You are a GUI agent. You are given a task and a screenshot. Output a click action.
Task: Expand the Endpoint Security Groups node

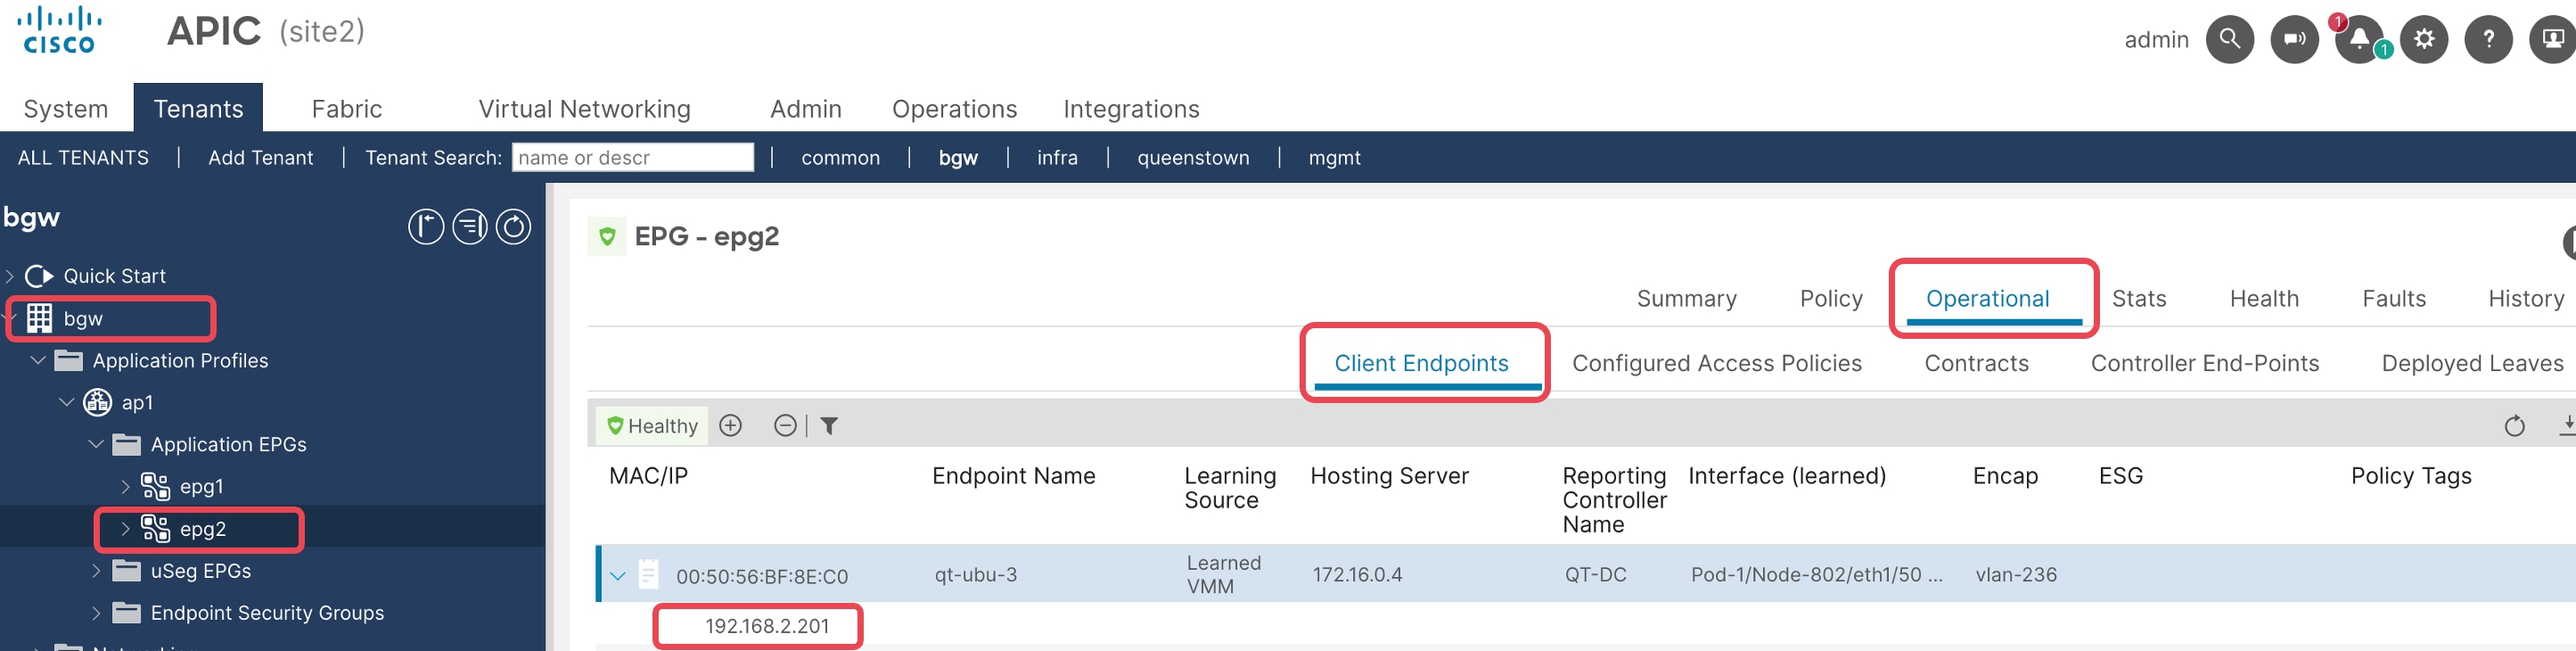pyautogui.click(x=96, y=613)
